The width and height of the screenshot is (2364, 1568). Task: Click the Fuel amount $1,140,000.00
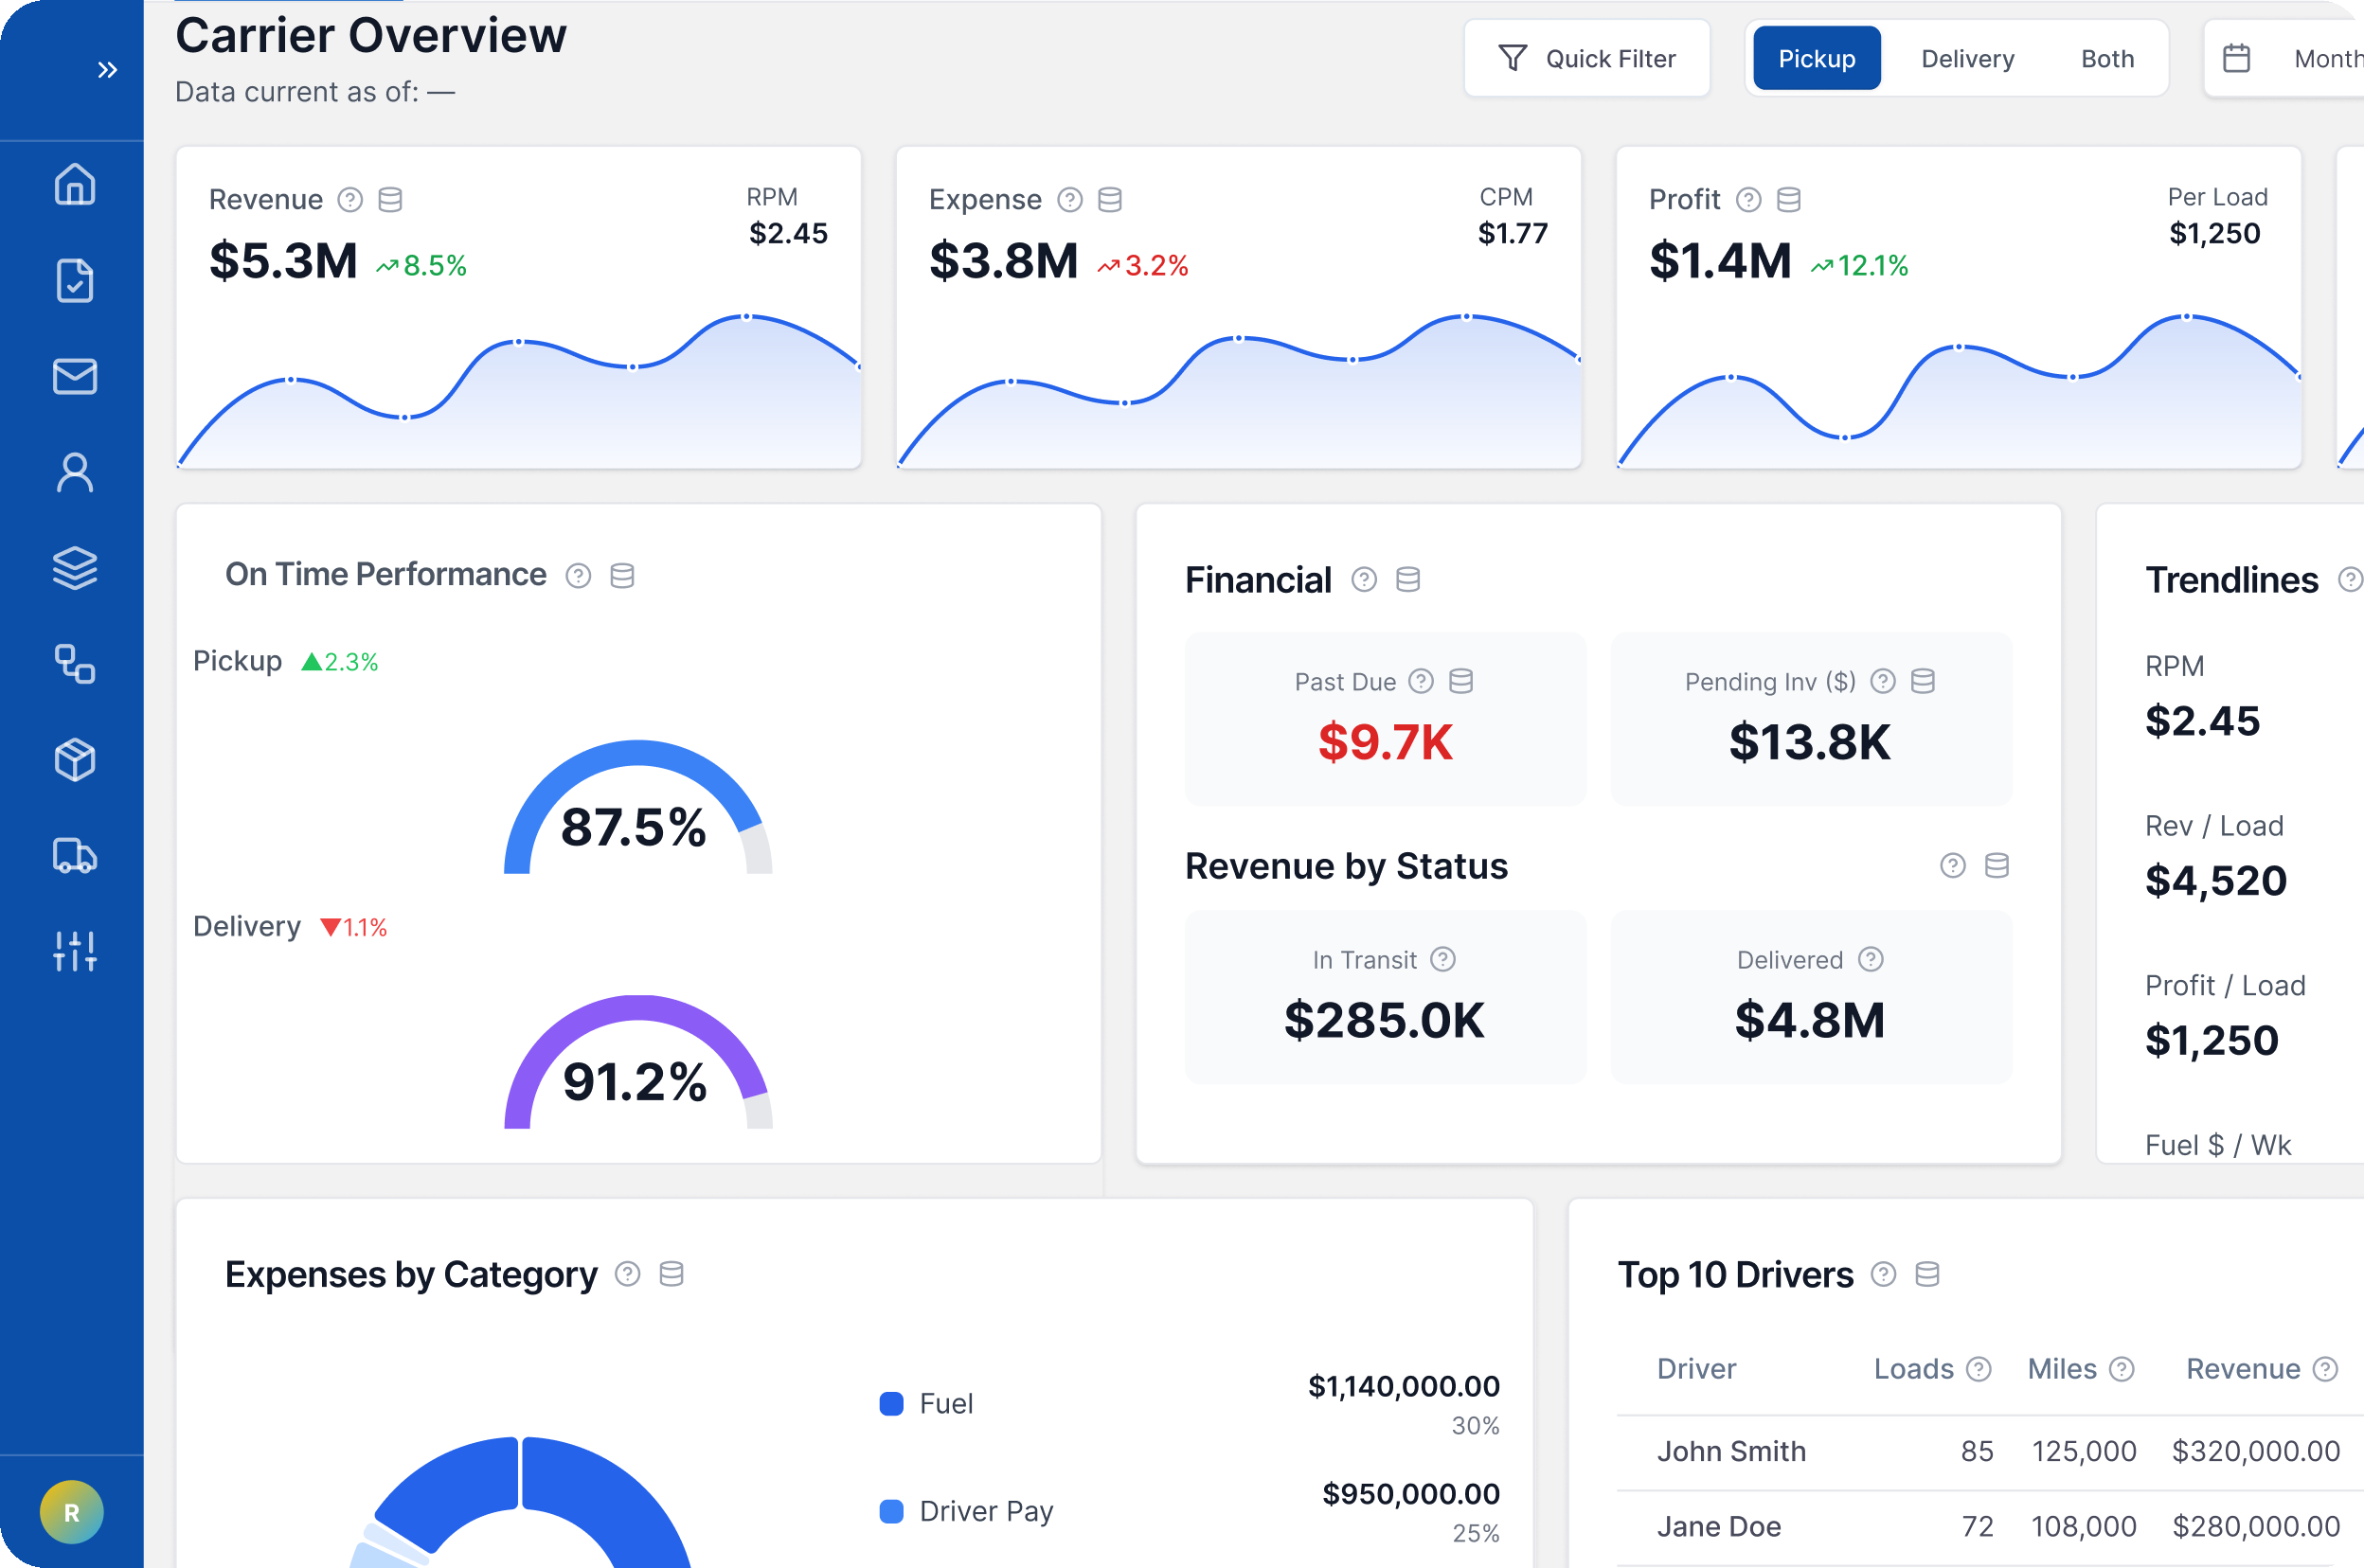1404,1387
